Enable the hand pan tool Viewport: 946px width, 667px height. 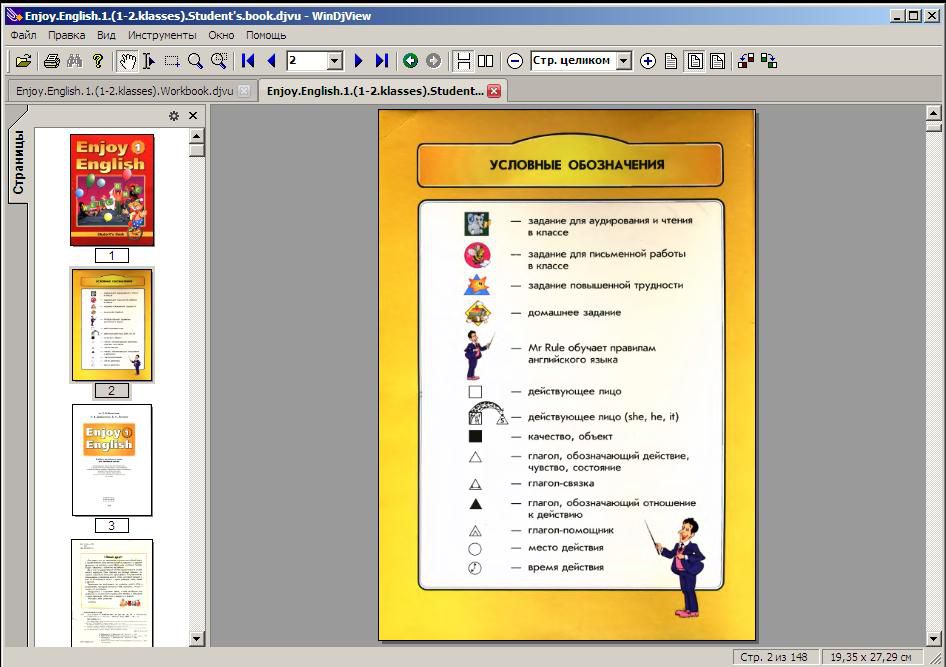click(127, 61)
